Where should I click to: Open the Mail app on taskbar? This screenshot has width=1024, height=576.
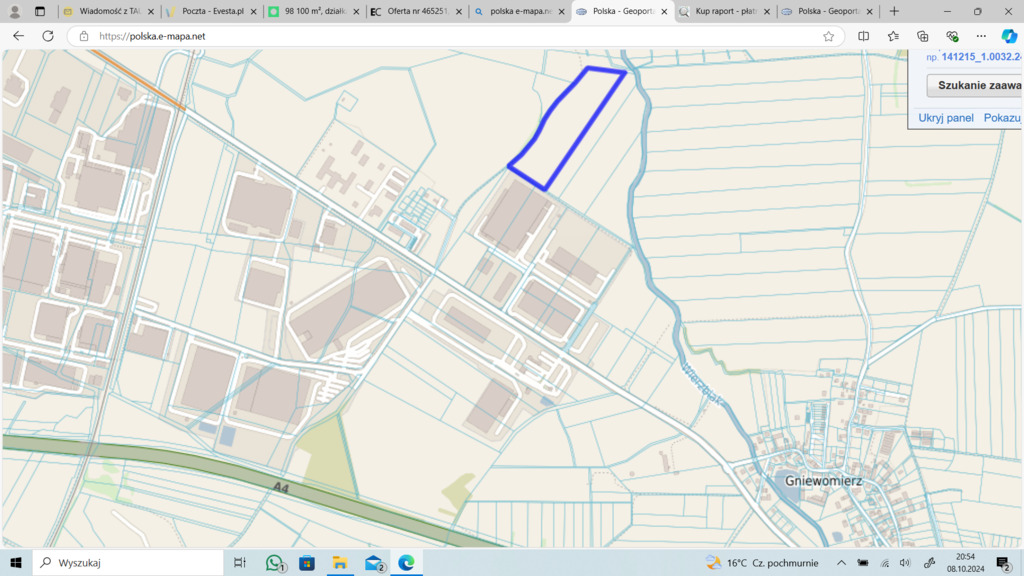coord(373,563)
